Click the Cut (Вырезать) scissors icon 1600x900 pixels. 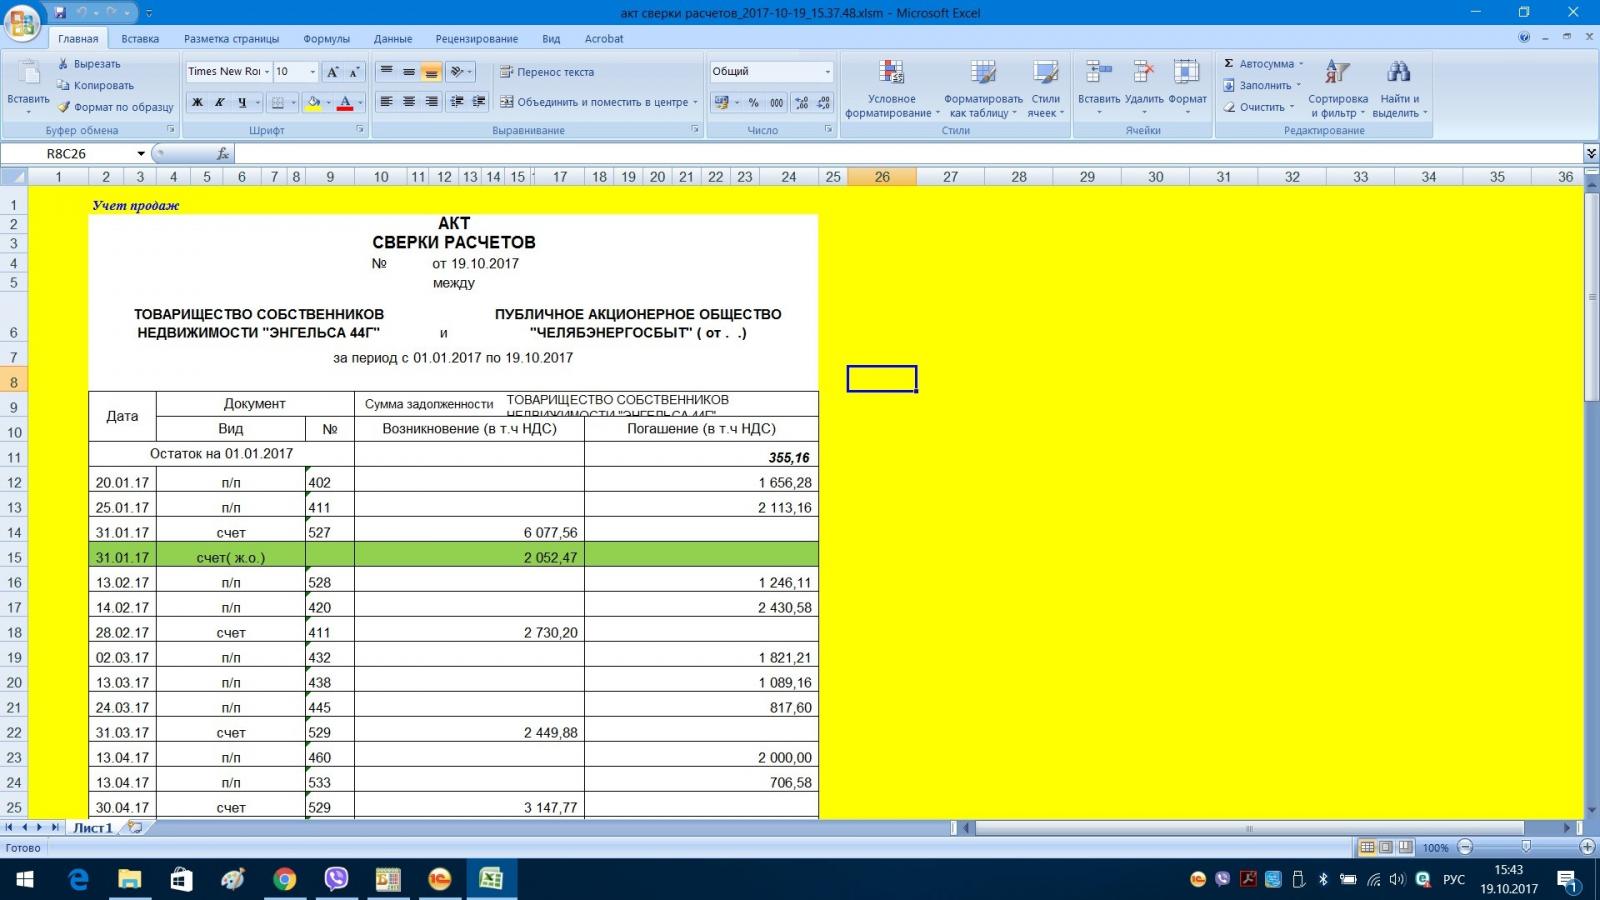click(x=64, y=64)
